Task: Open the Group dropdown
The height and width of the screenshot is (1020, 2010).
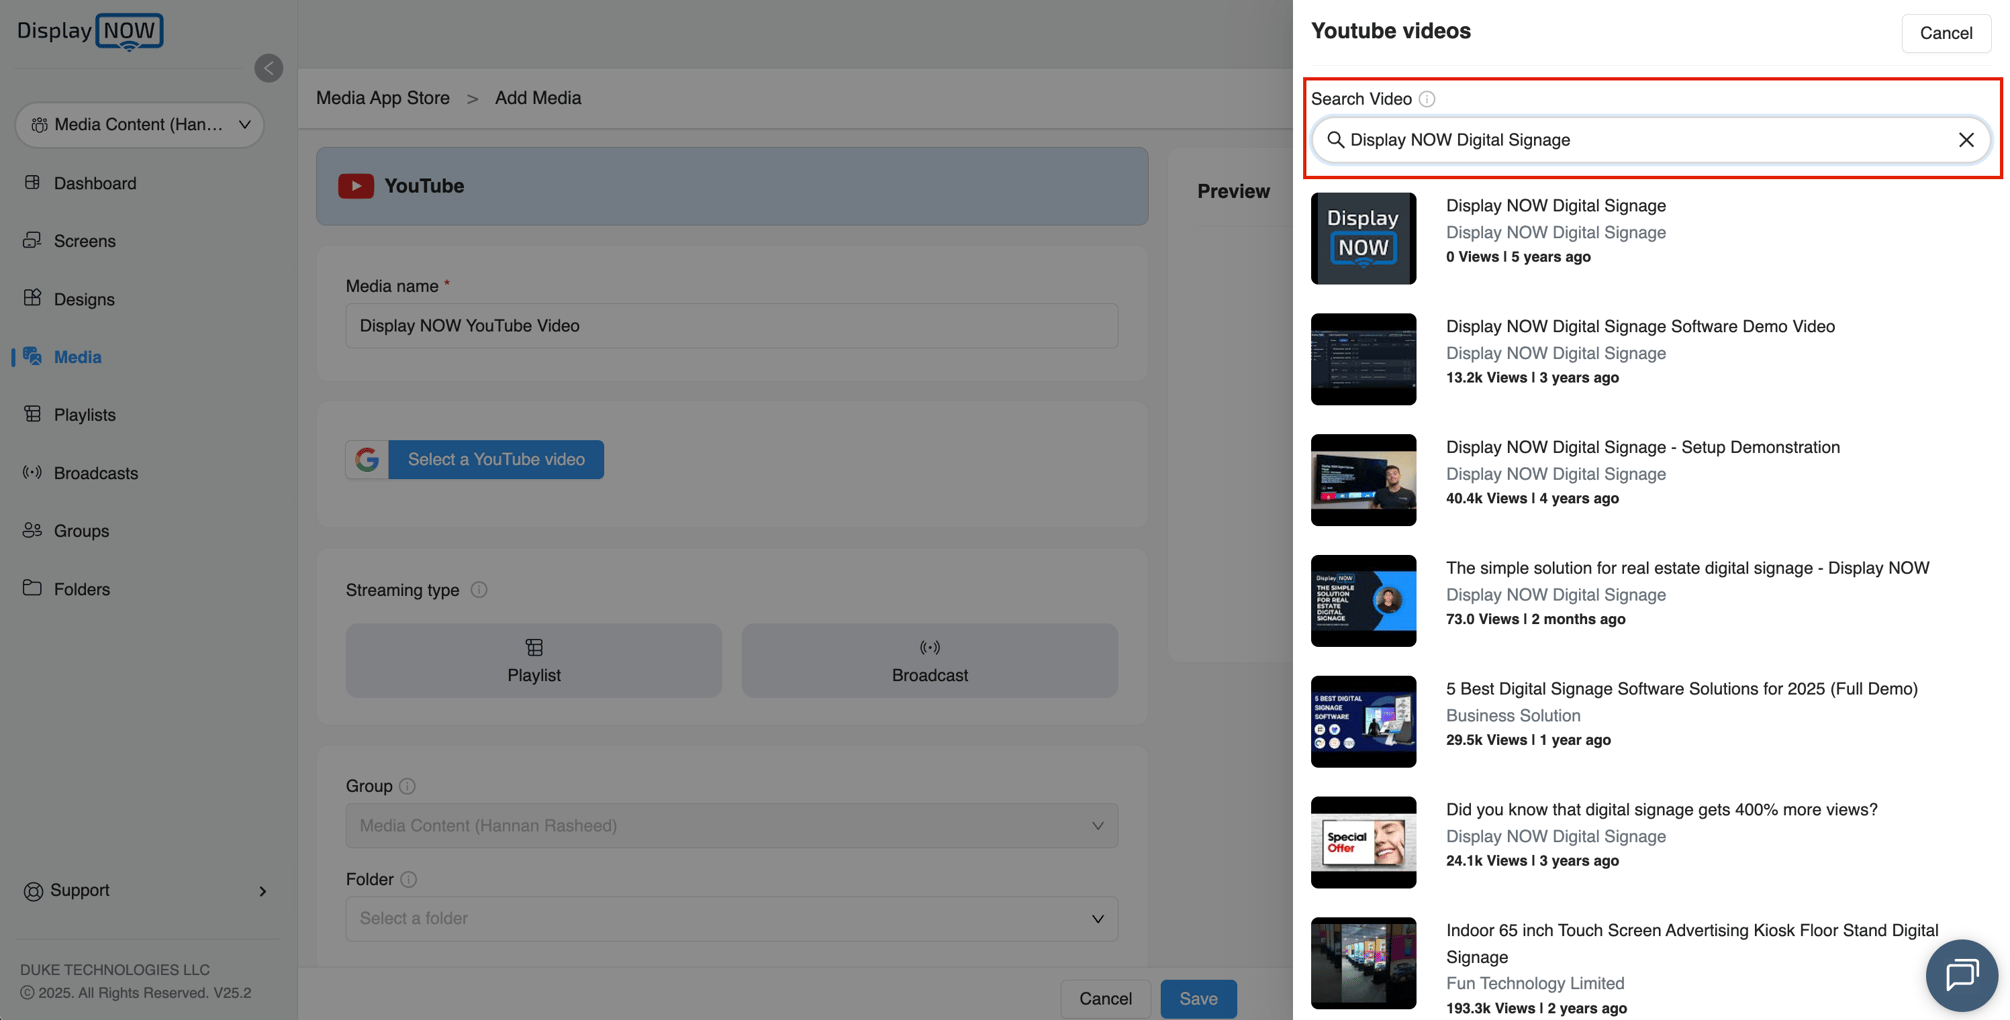Action: (x=732, y=826)
